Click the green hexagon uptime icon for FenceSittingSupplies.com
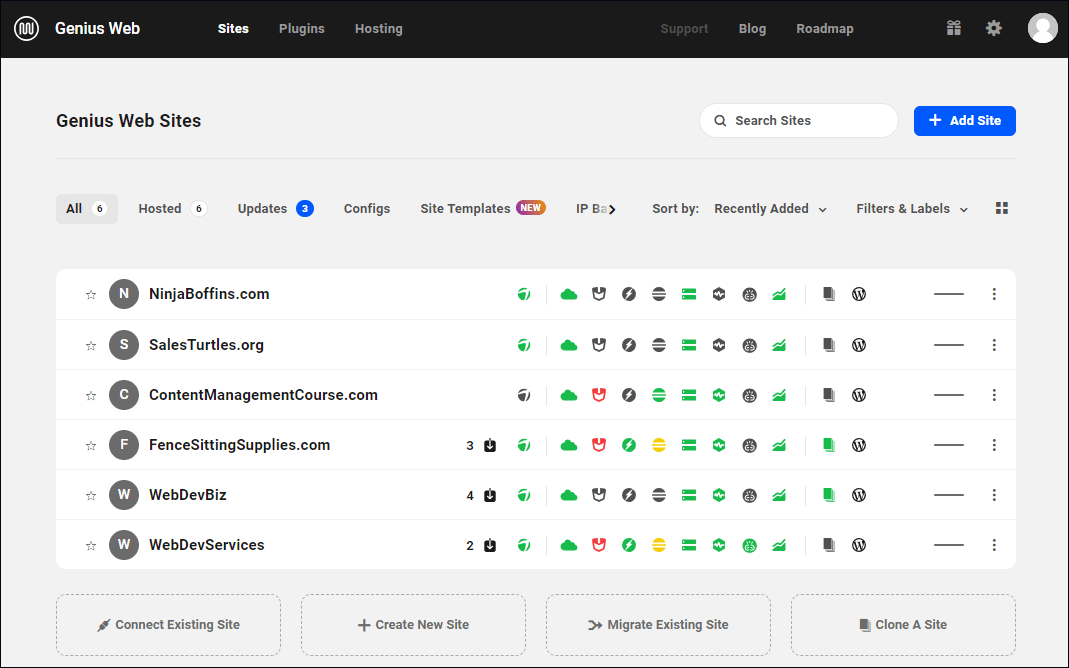The image size is (1069, 668). pyautogui.click(x=719, y=445)
